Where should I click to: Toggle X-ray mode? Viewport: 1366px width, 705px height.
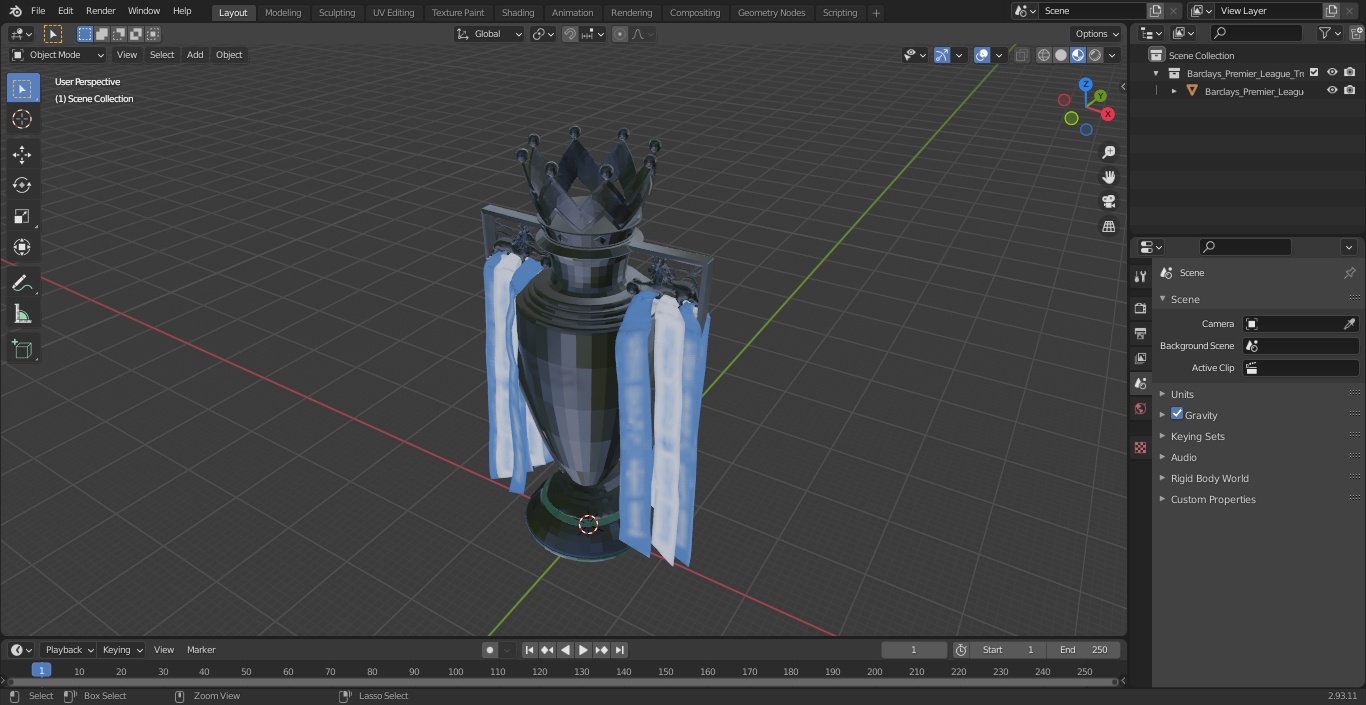pyautogui.click(x=1021, y=55)
